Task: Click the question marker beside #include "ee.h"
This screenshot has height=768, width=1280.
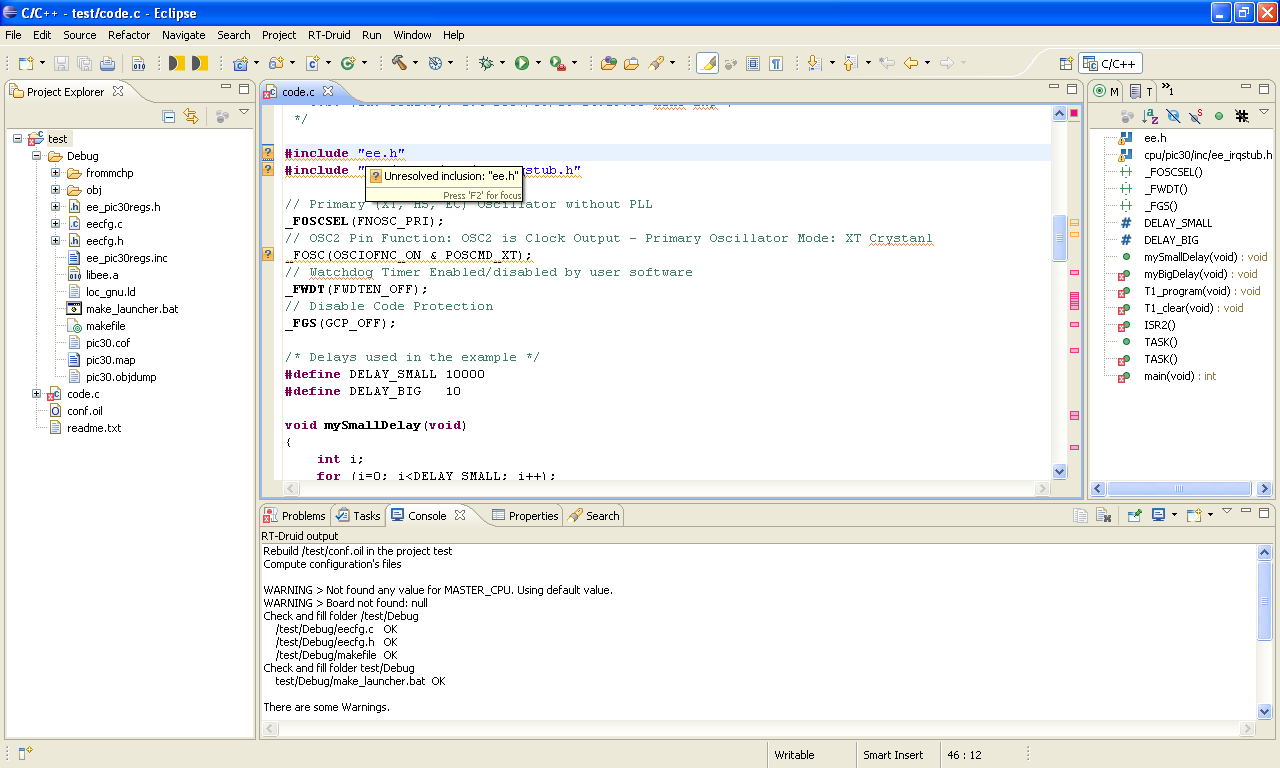Action: [268, 153]
